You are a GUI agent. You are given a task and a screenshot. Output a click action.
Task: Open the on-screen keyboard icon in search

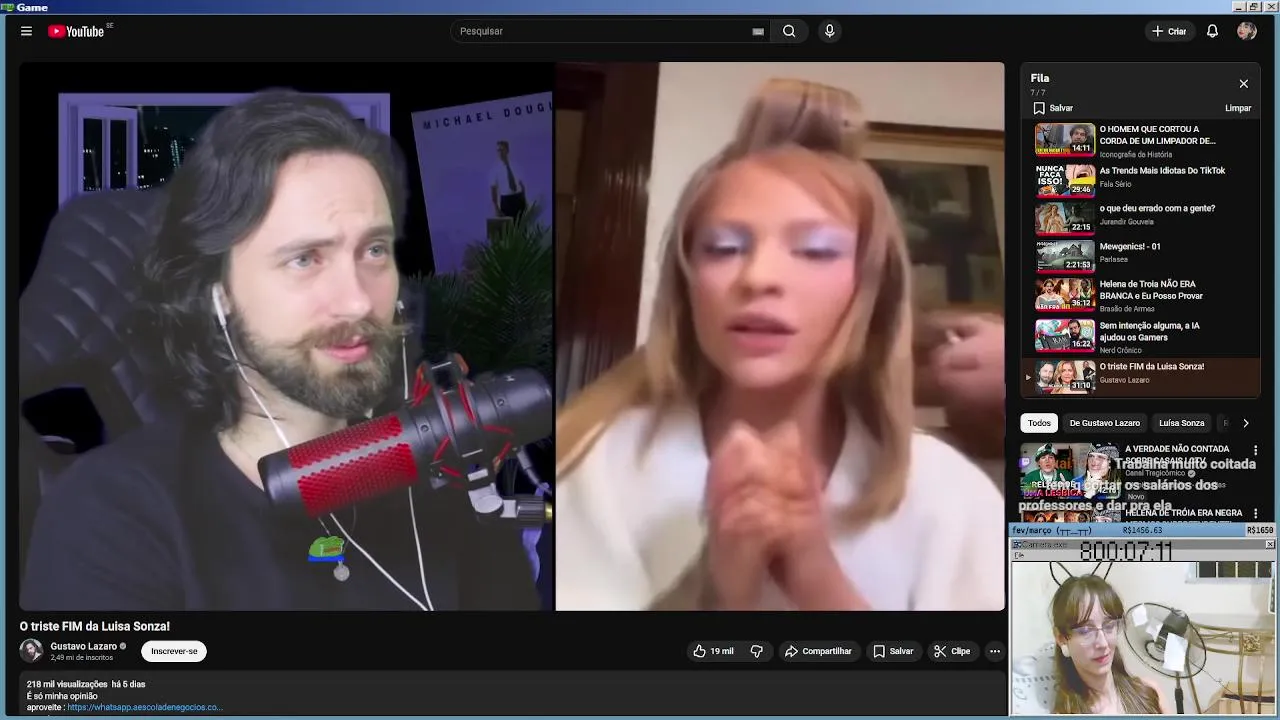[x=758, y=31]
